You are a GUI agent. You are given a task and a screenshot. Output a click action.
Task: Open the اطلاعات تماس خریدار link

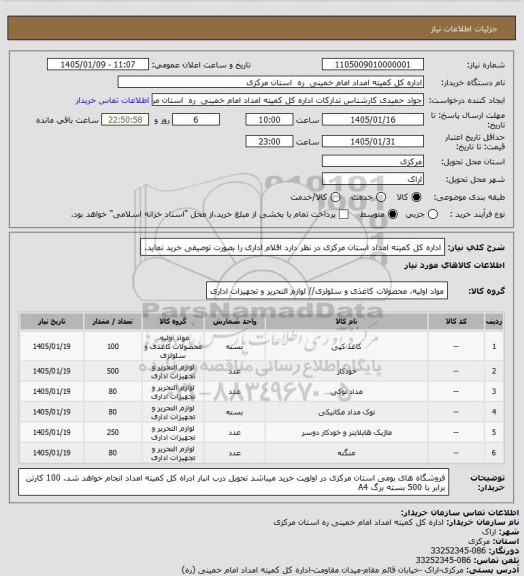tap(112, 100)
